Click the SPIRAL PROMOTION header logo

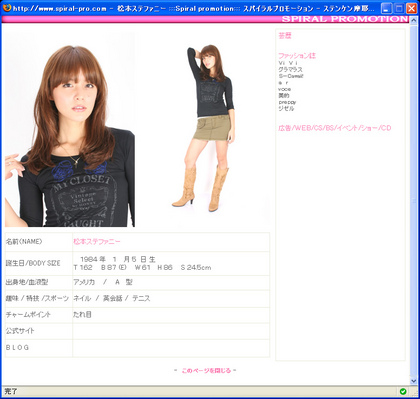345,19
